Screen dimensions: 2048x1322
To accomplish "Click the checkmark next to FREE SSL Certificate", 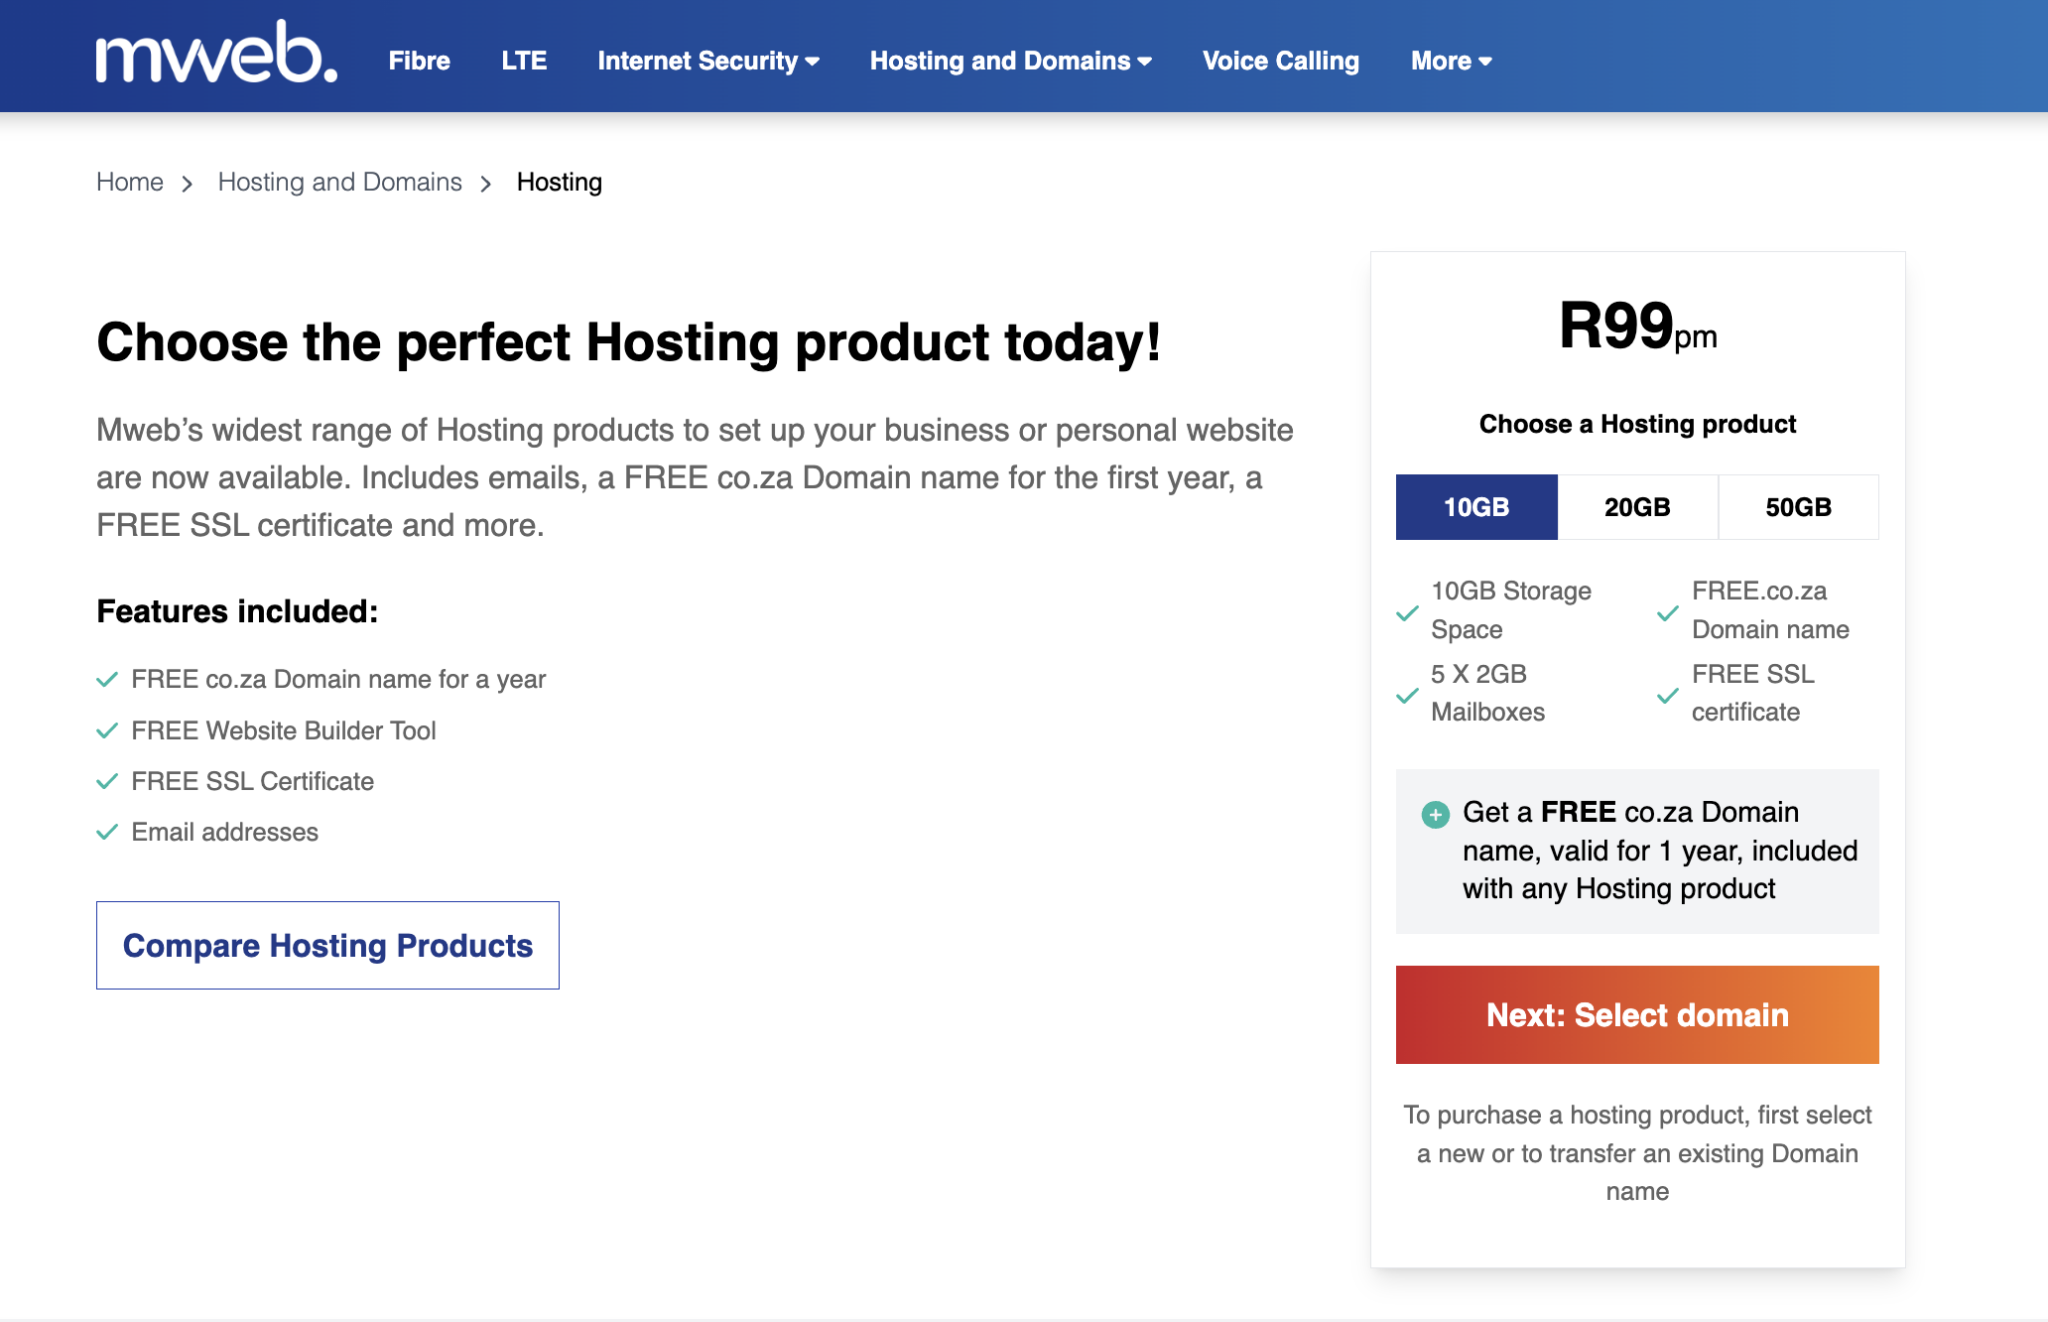I will pos(108,781).
